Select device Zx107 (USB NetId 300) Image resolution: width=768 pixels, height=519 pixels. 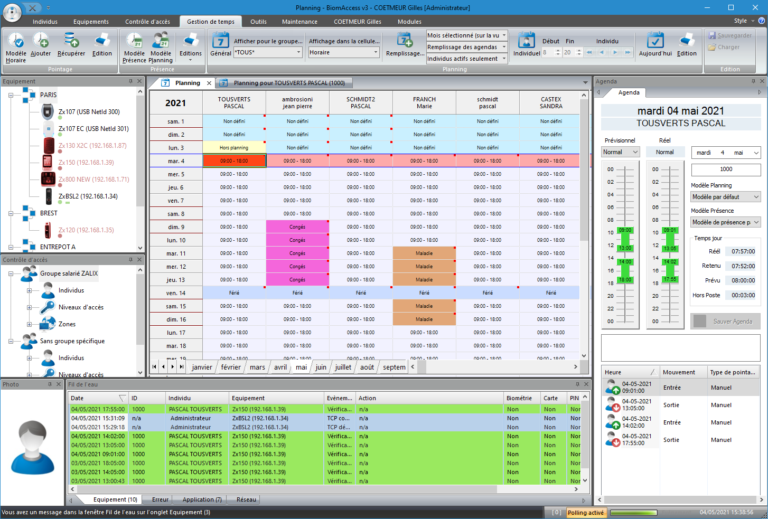click(89, 112)
